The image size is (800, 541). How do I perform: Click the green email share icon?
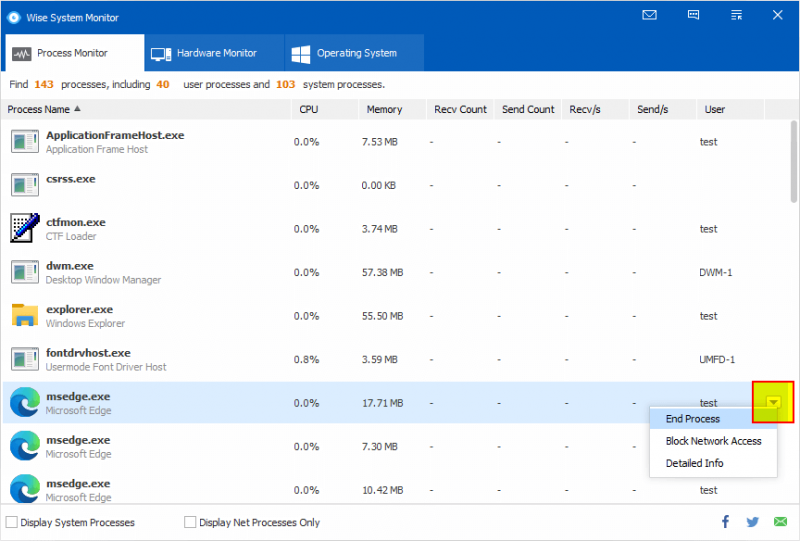tap(781, 522)
